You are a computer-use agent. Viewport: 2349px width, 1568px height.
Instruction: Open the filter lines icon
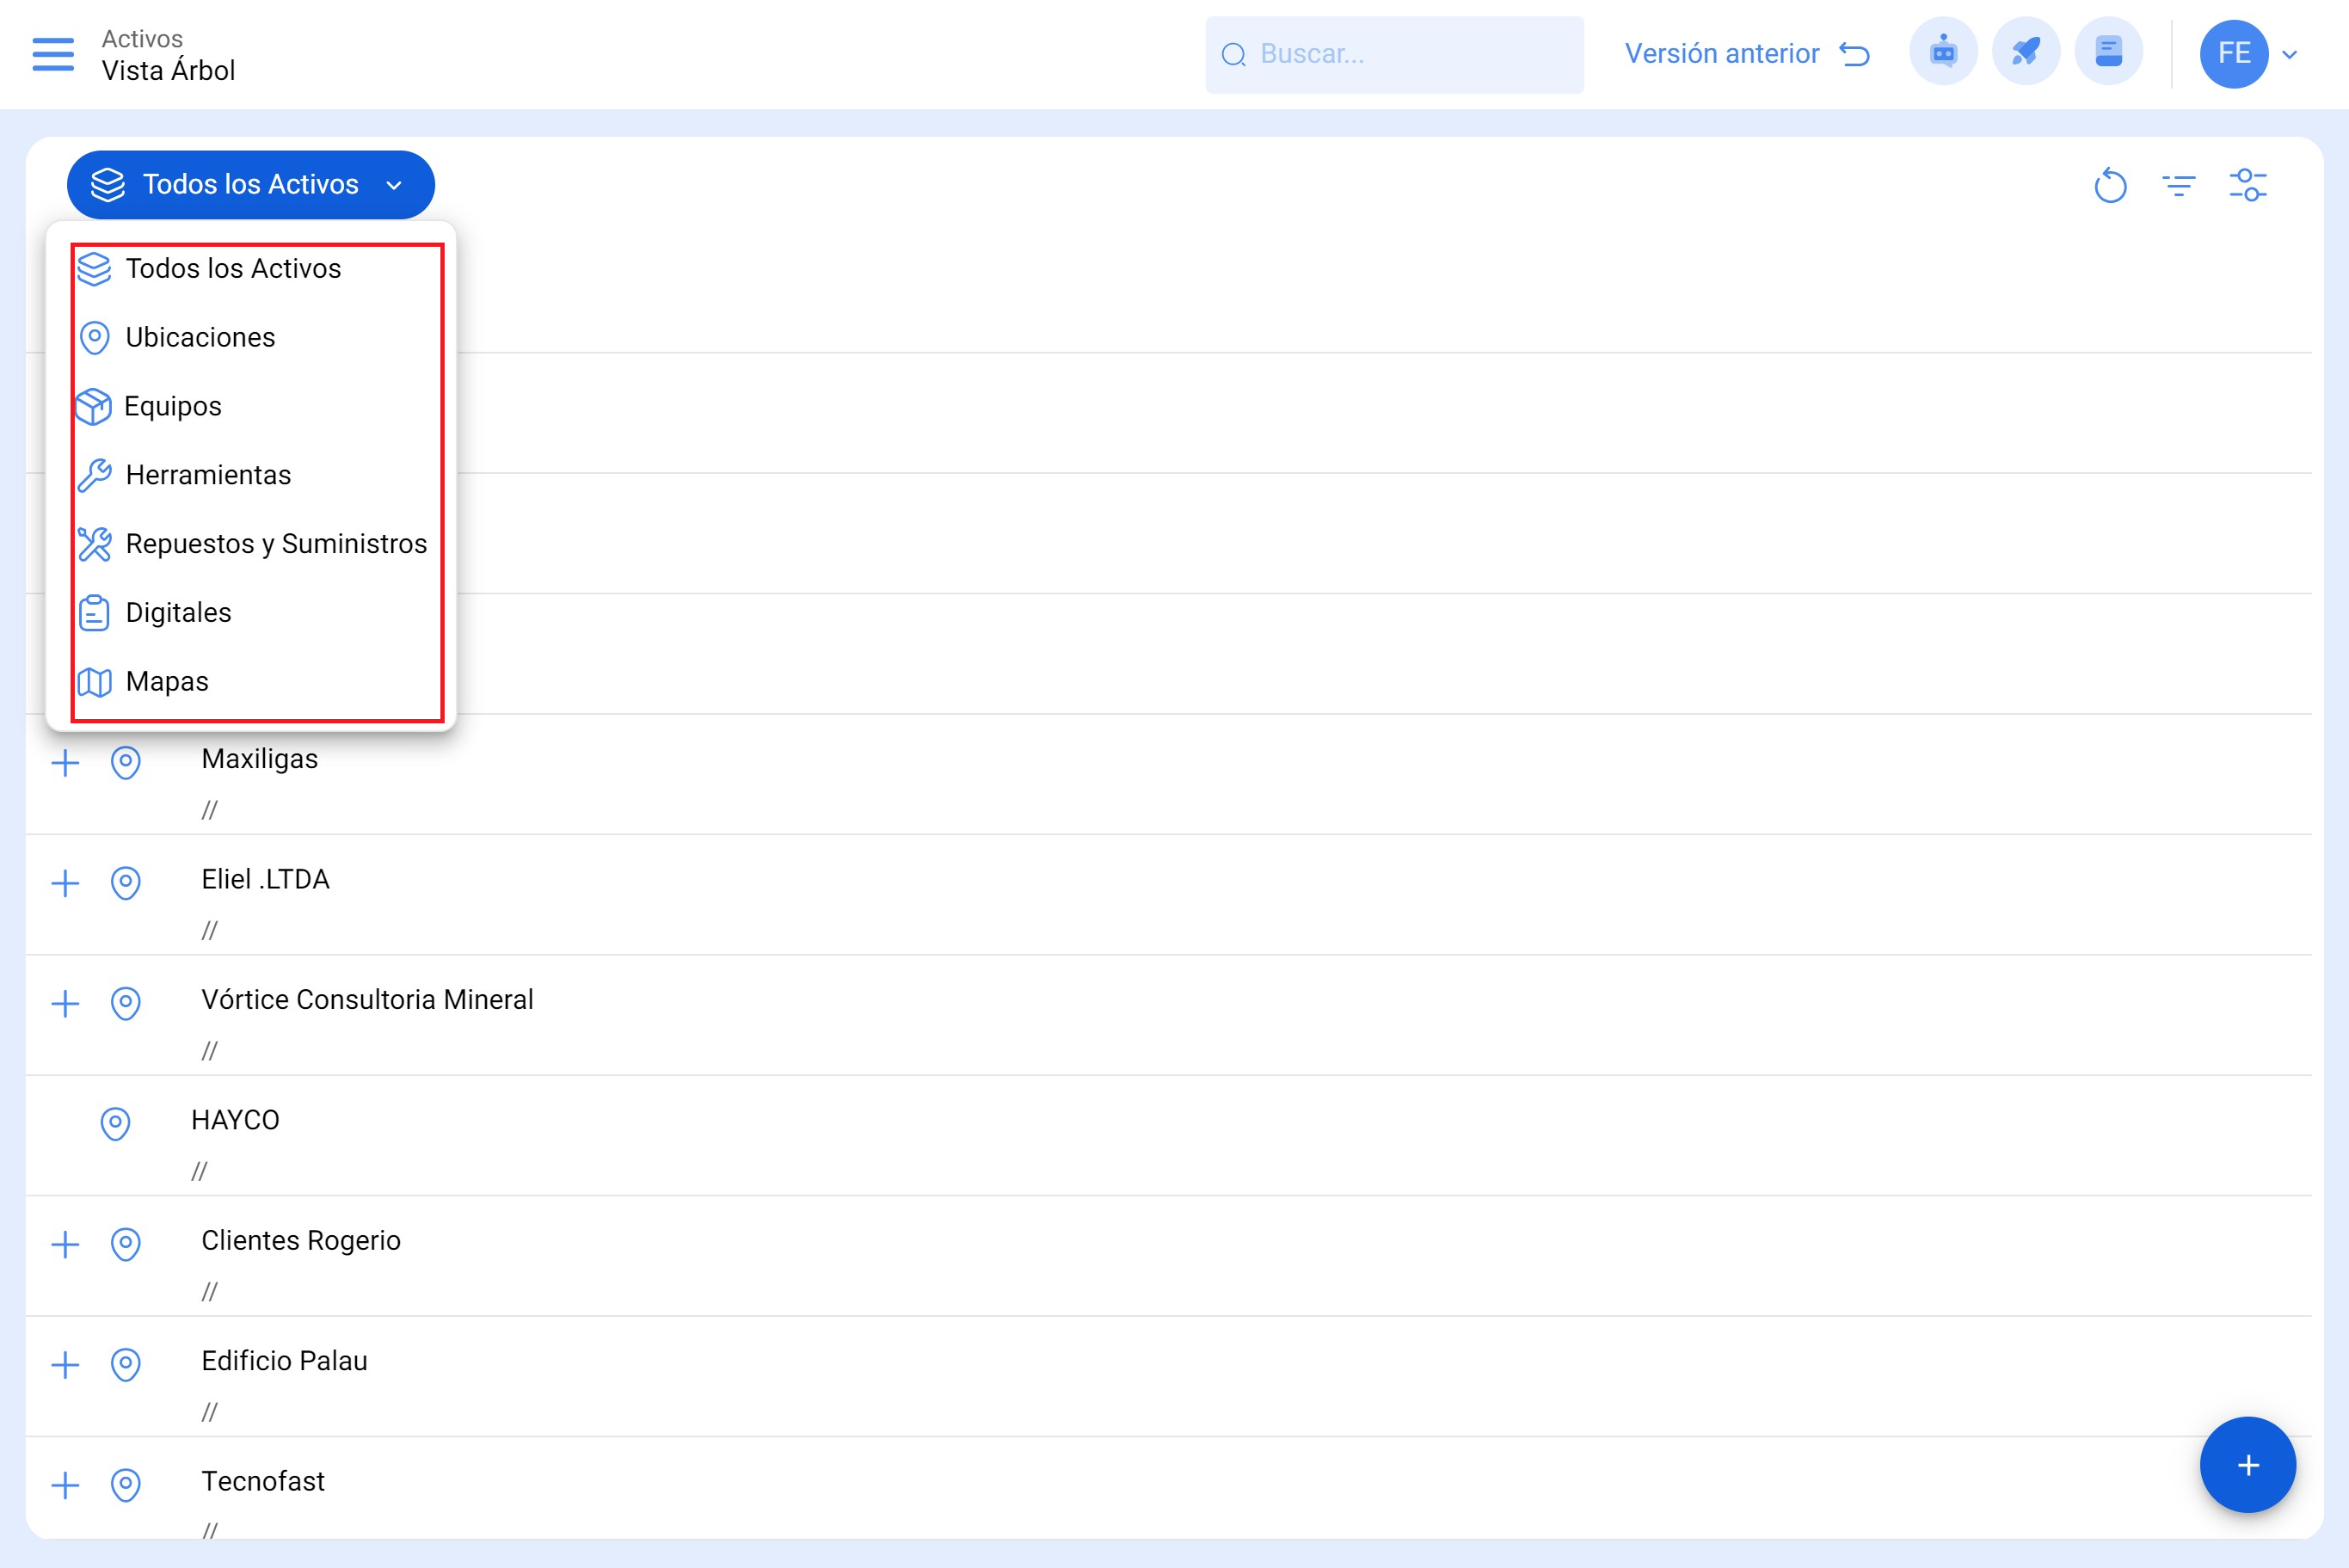click(2179, 185)
